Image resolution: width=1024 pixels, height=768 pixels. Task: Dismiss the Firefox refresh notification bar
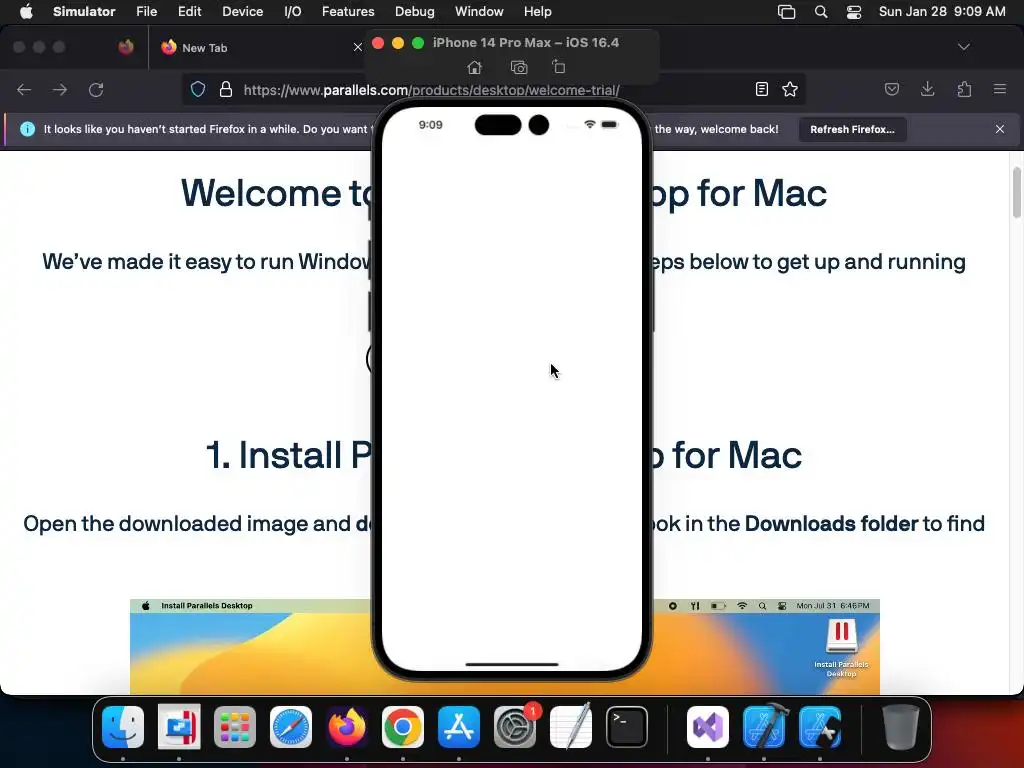1000,129
